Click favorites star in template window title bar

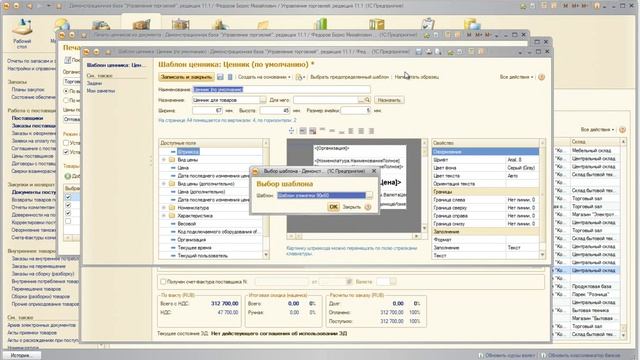click(108, 52)
